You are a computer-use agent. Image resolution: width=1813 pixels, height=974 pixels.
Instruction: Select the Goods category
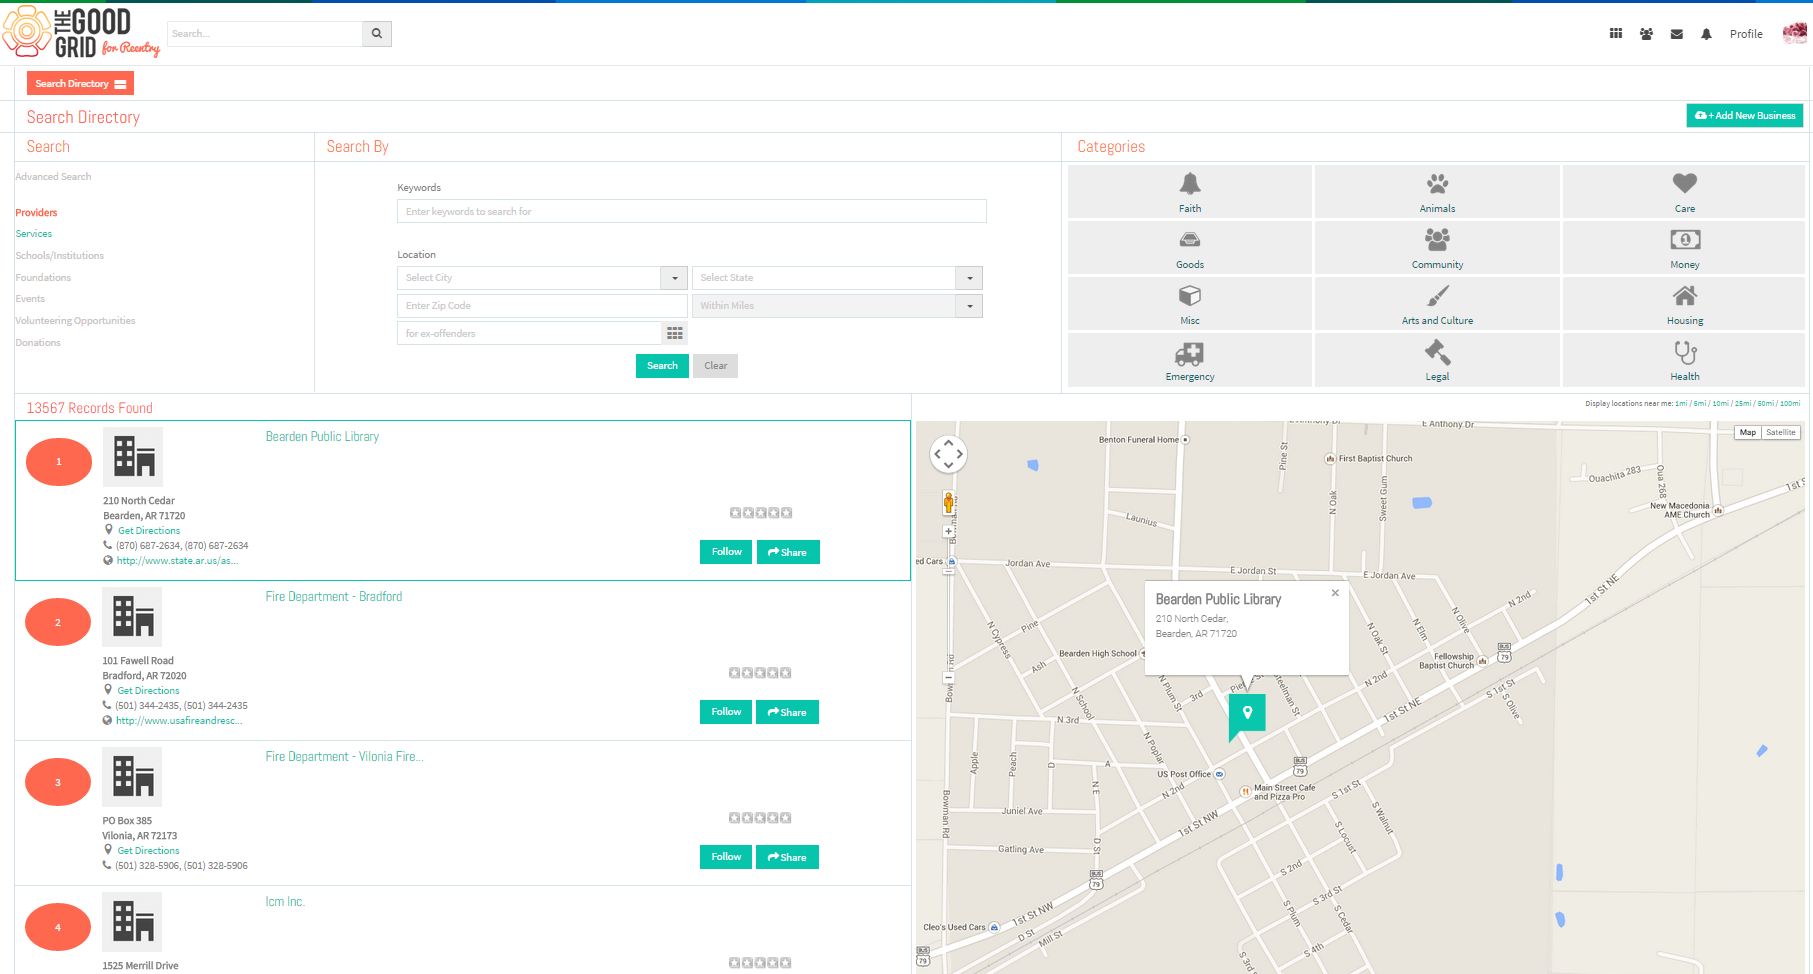click(x=1189, y=248)
